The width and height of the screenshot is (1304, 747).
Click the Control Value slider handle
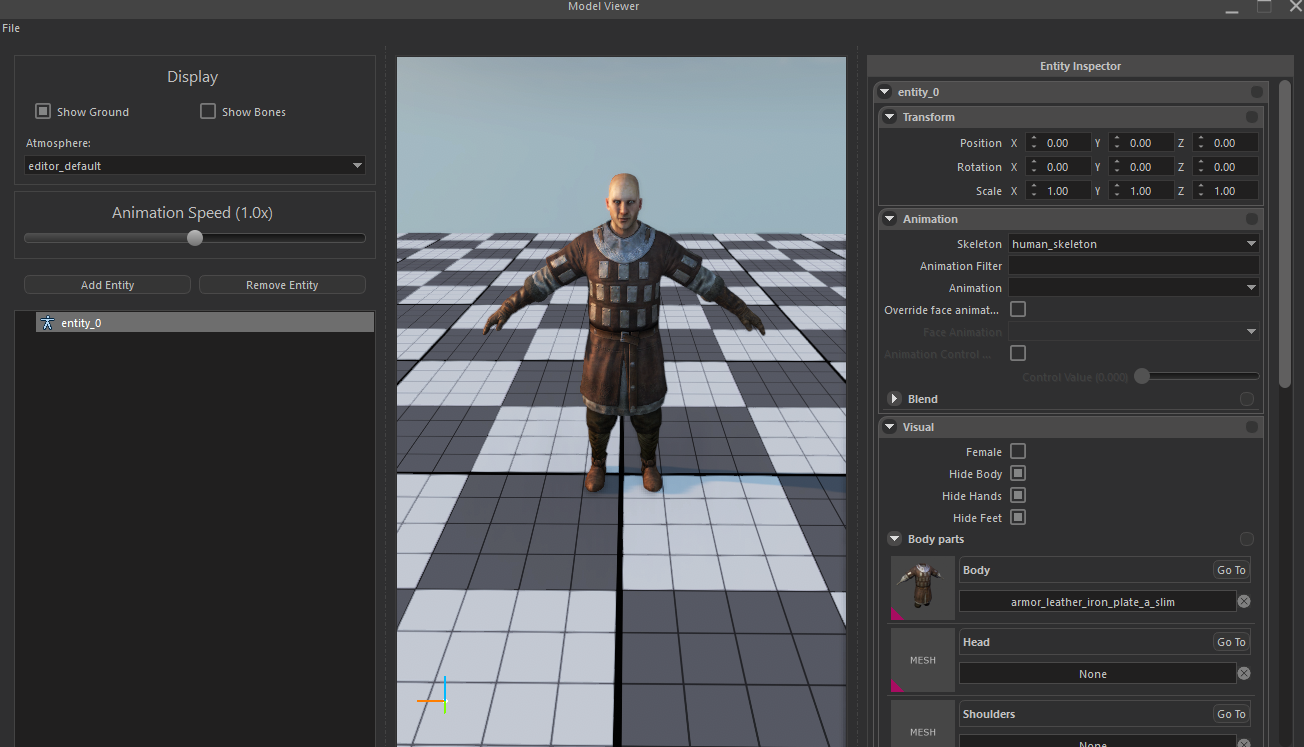click(x=1141, y=376)
